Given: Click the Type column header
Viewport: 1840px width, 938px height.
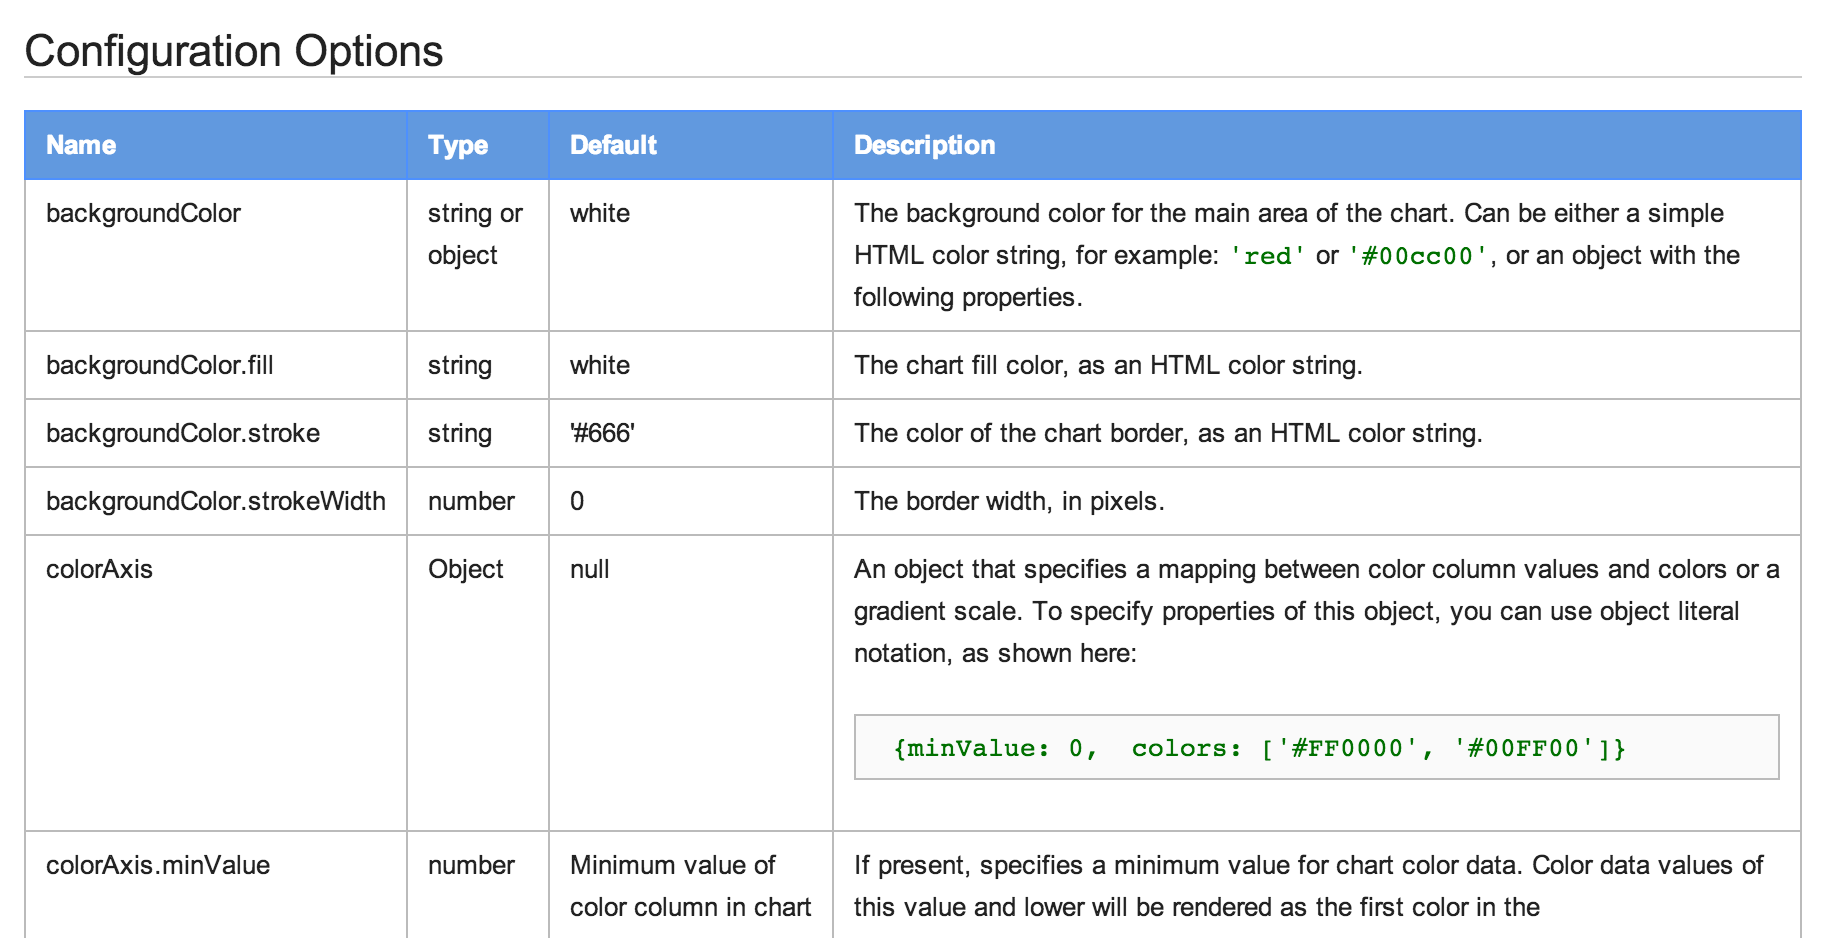Looking at the screenshot, I should (x=457, y=145).
